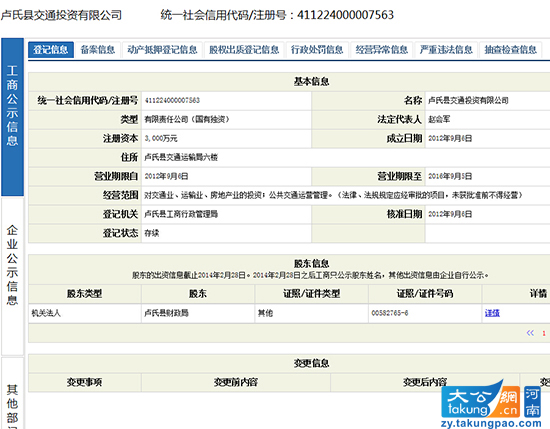Click the certificate number 00582765-6

pos(390,313)
